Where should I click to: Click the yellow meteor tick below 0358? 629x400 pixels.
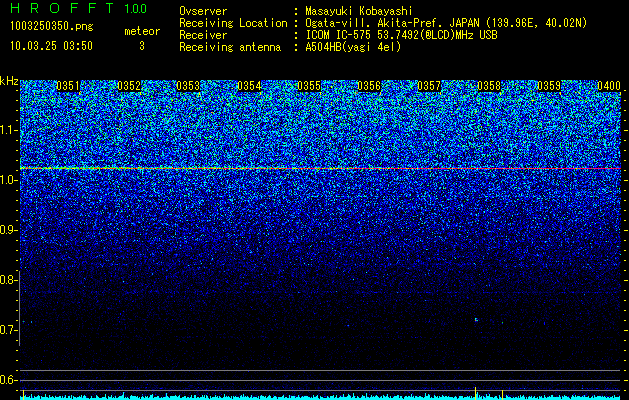[x=475, y=393]
